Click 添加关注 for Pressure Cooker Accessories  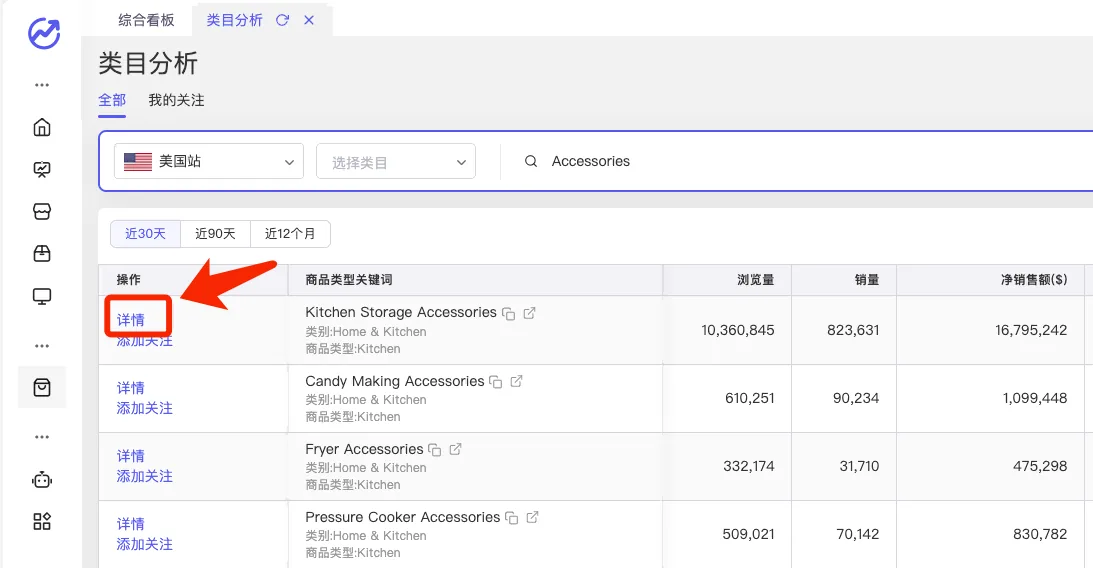[x=144, y=544]
